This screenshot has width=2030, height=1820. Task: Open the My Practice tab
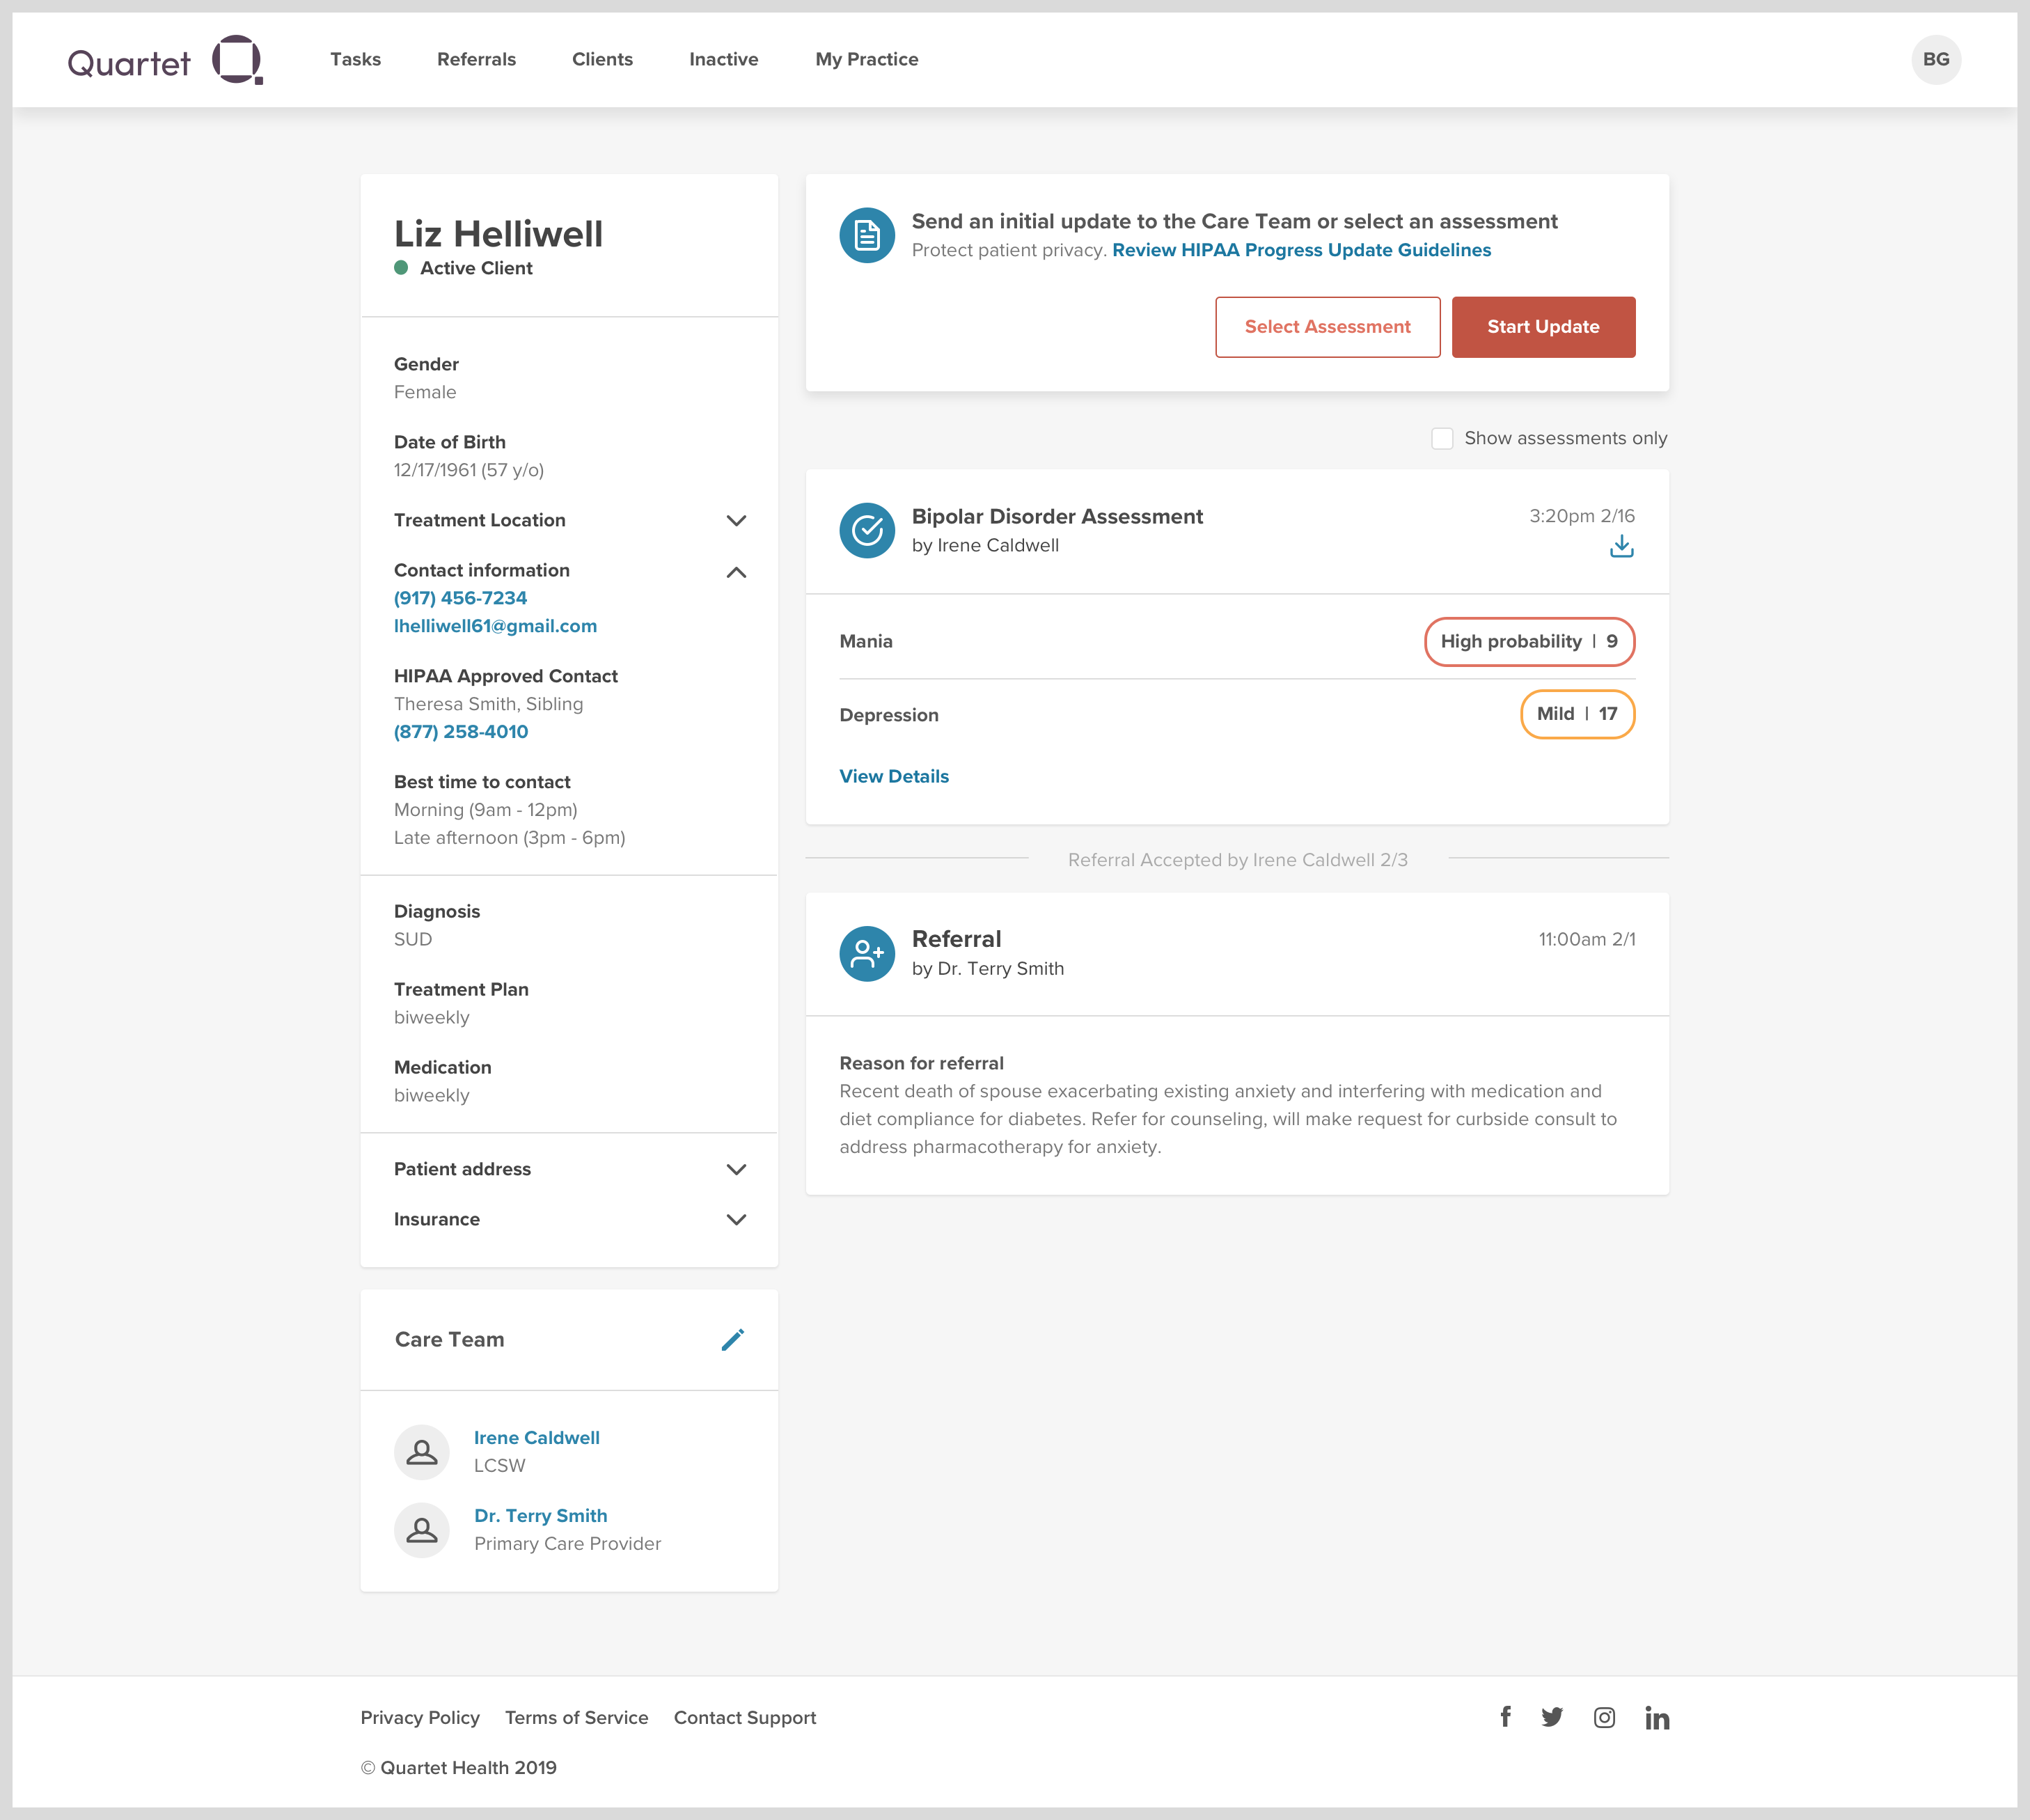point(867,59)
